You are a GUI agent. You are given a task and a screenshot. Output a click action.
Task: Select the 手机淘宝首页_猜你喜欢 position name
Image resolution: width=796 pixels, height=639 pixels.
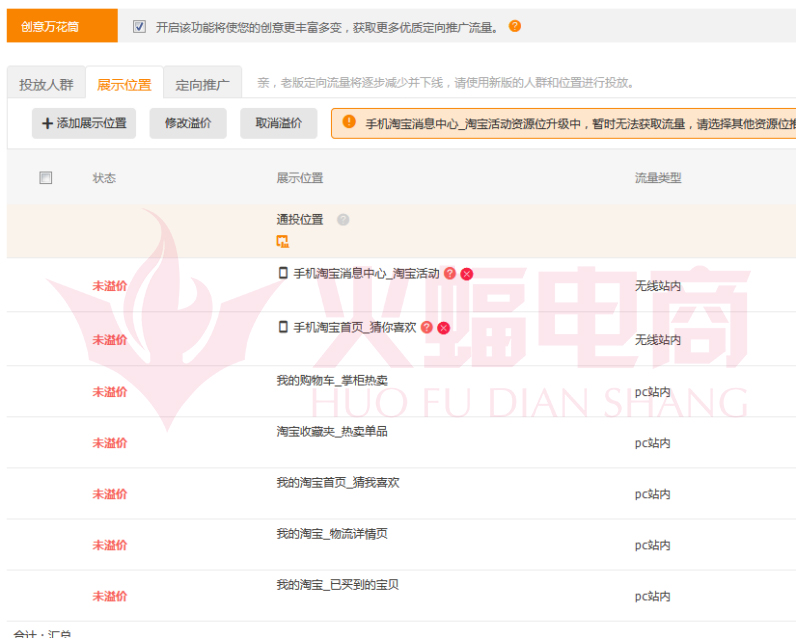click(355, 327)
